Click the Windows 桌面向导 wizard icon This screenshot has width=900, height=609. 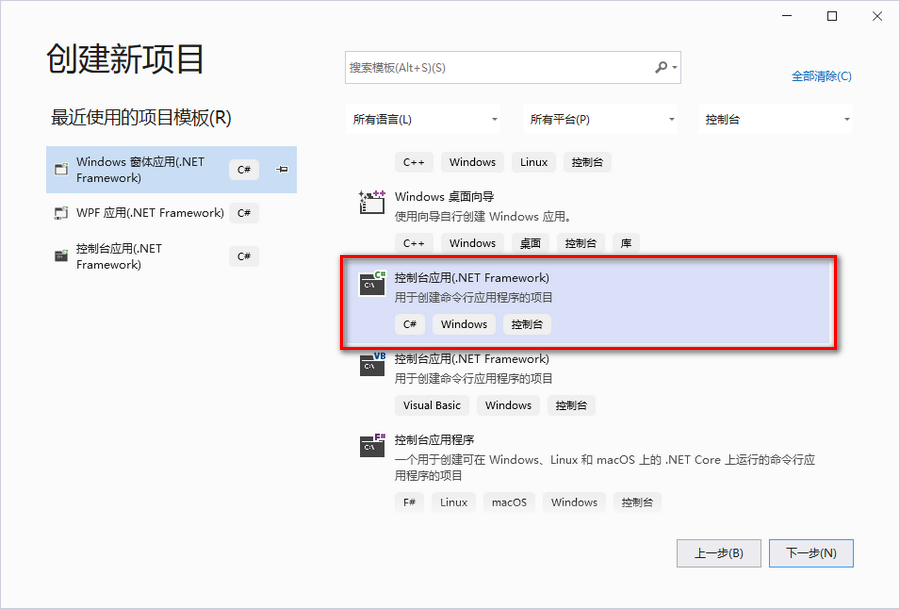pos(372,202)
